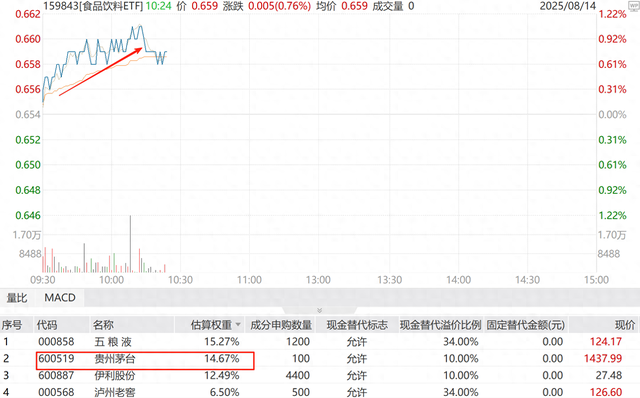Viewport: 640px width, 398px height.
Task: Switch to the MACD tab
Action: click(x=60, y=298)
